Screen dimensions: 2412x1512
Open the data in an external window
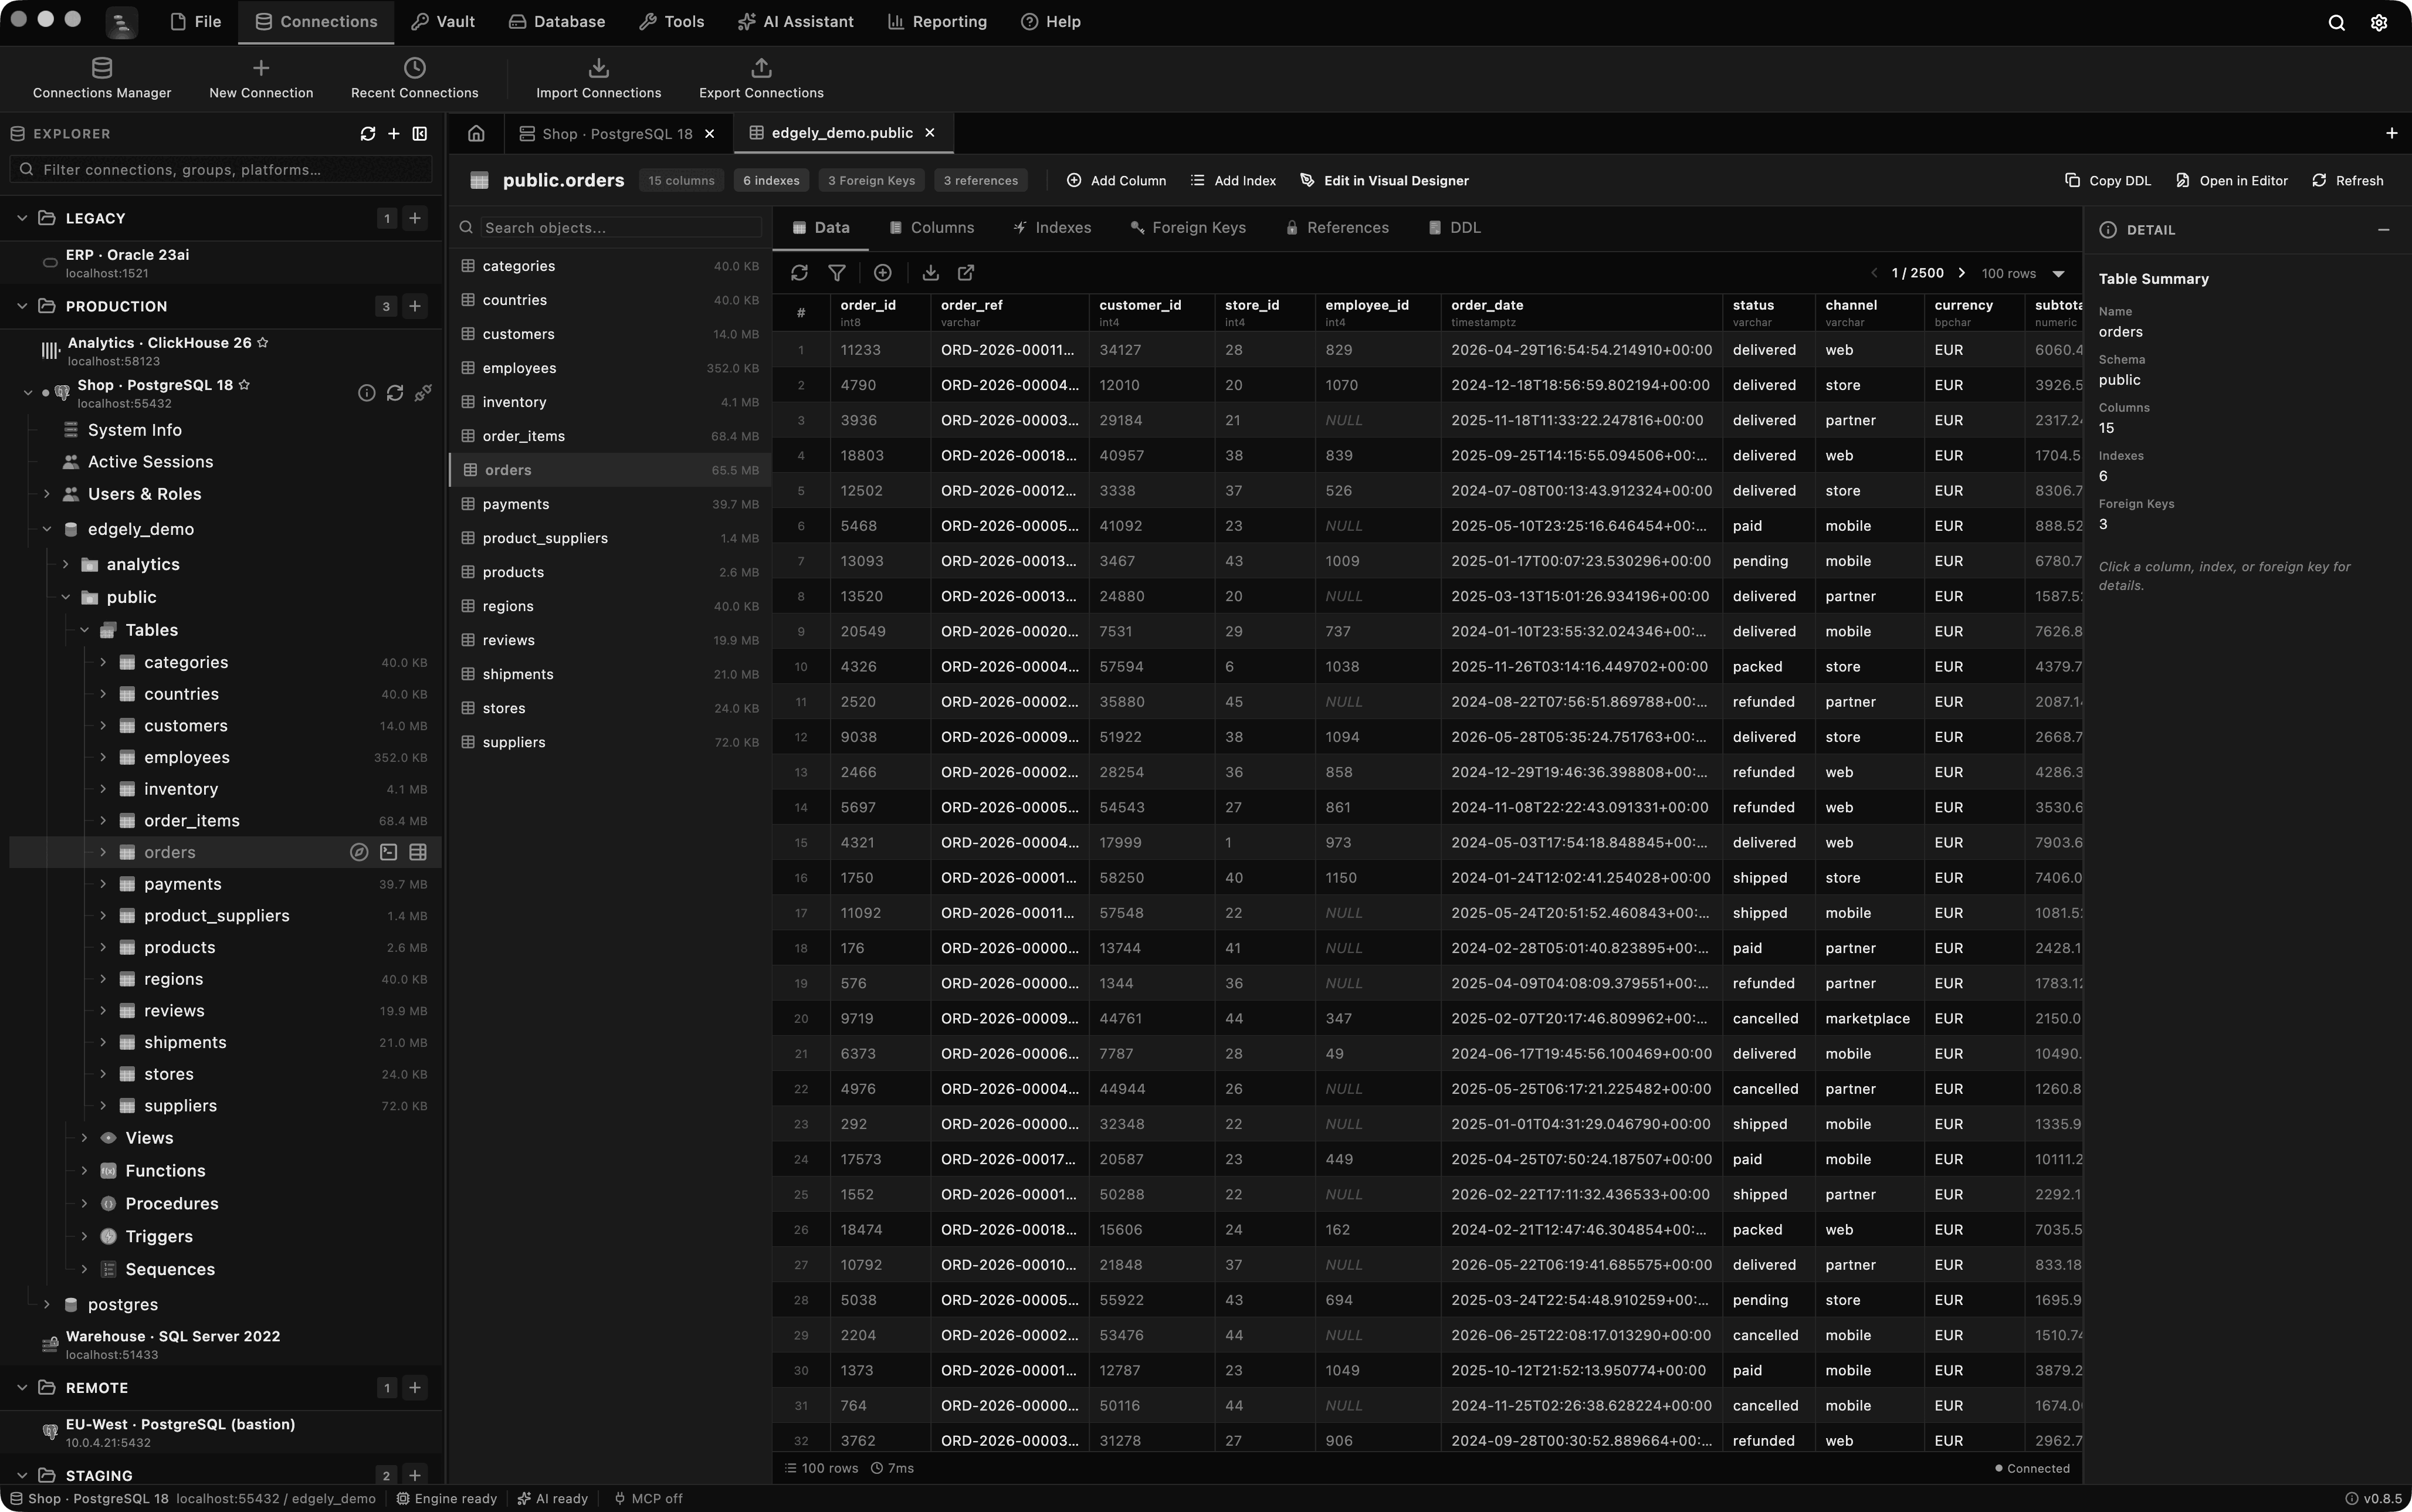pyautogui.click(x=966, y=273)
